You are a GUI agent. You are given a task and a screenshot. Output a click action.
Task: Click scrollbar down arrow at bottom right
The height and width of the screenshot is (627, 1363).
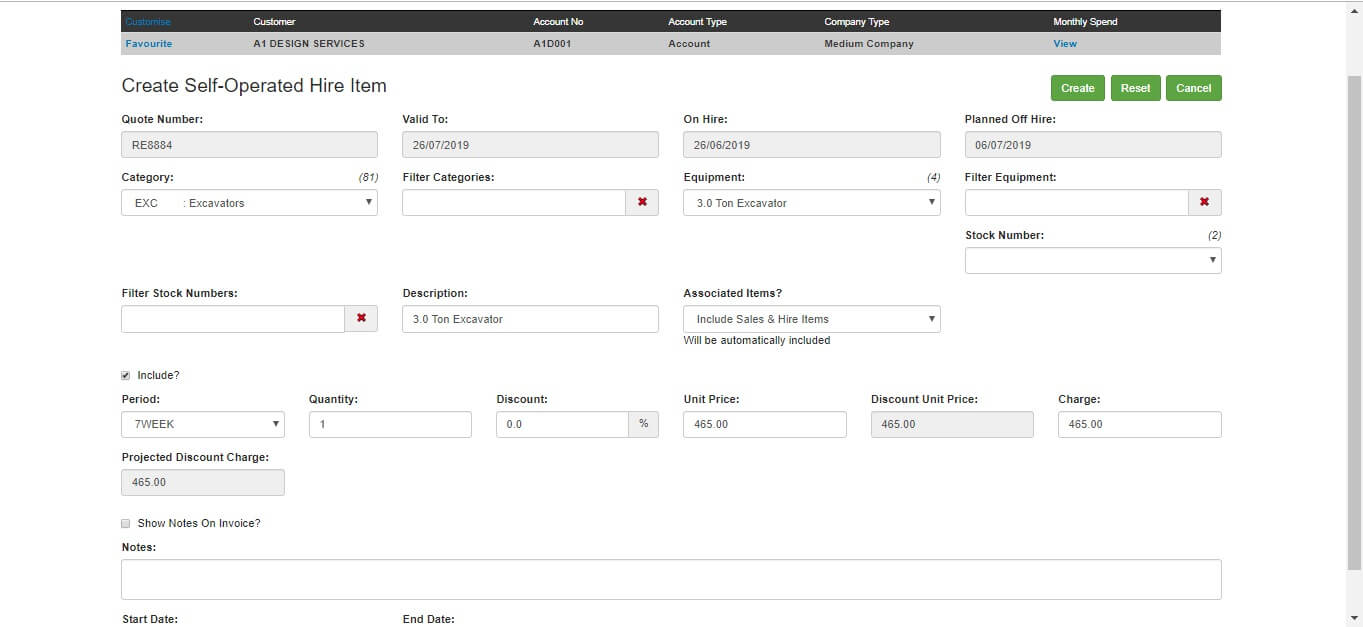(x=1354, y=618)
